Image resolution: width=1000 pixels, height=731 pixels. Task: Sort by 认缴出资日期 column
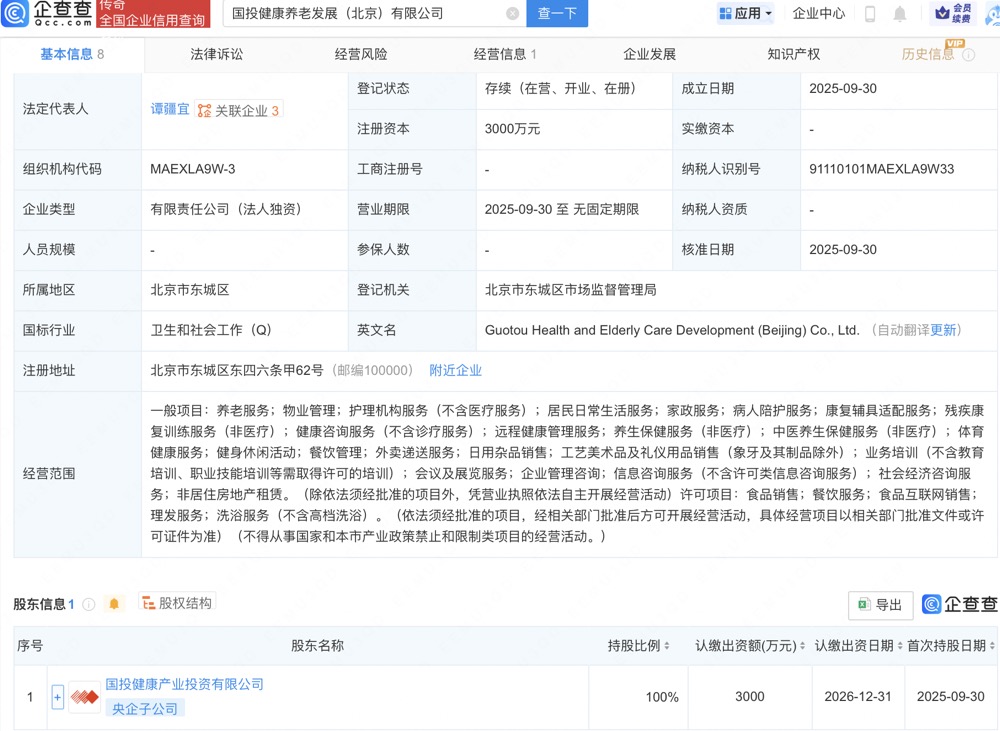point(899,646)
